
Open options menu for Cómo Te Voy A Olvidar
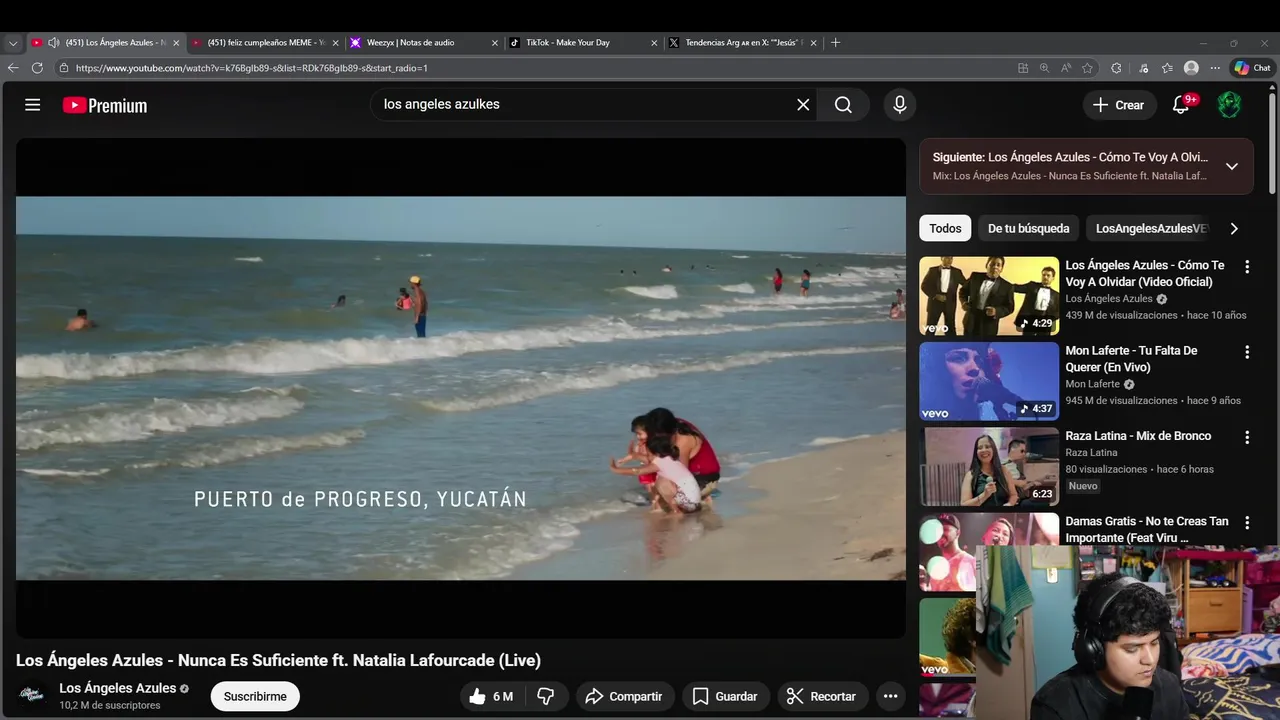pos(1247,267)
